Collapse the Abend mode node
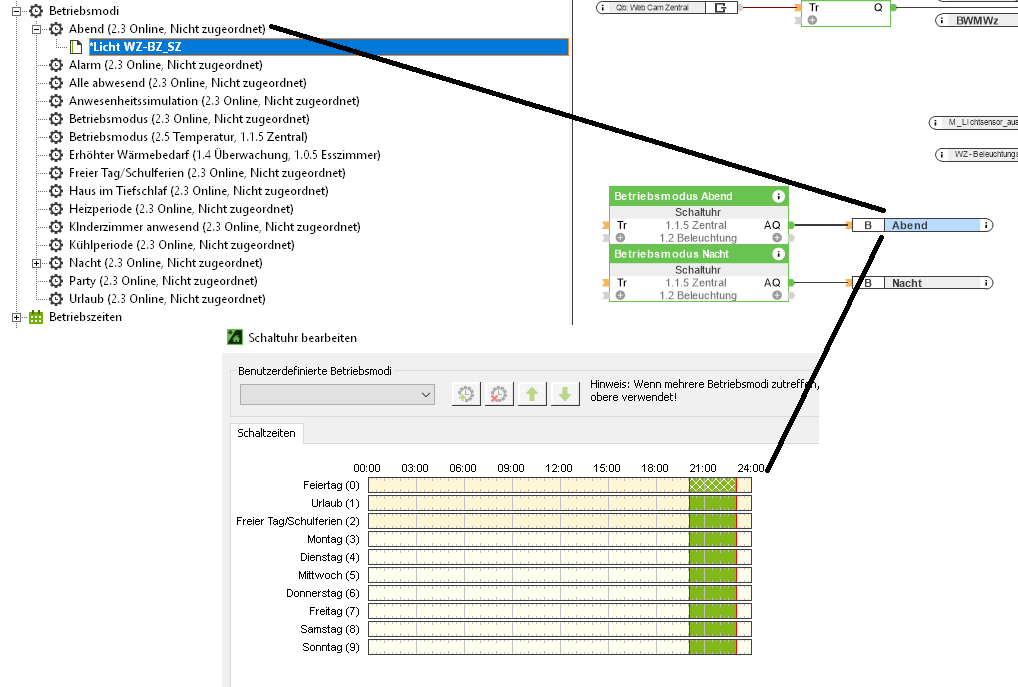 (37, 29)
